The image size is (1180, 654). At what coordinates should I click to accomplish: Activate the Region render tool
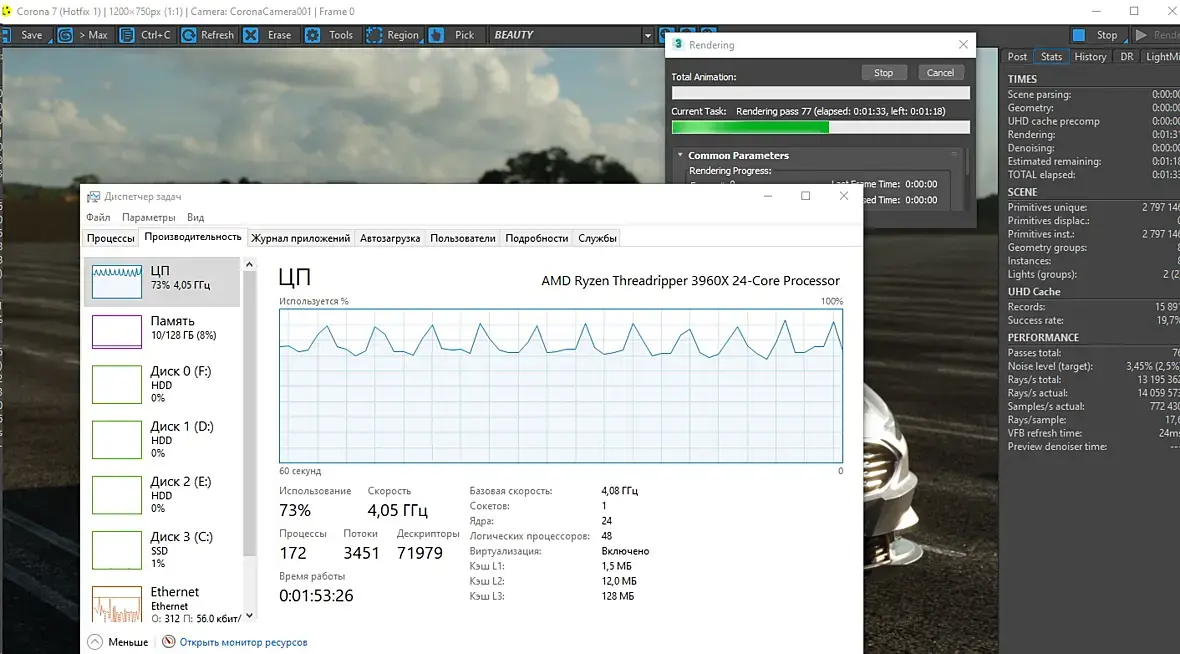[393, 35]
